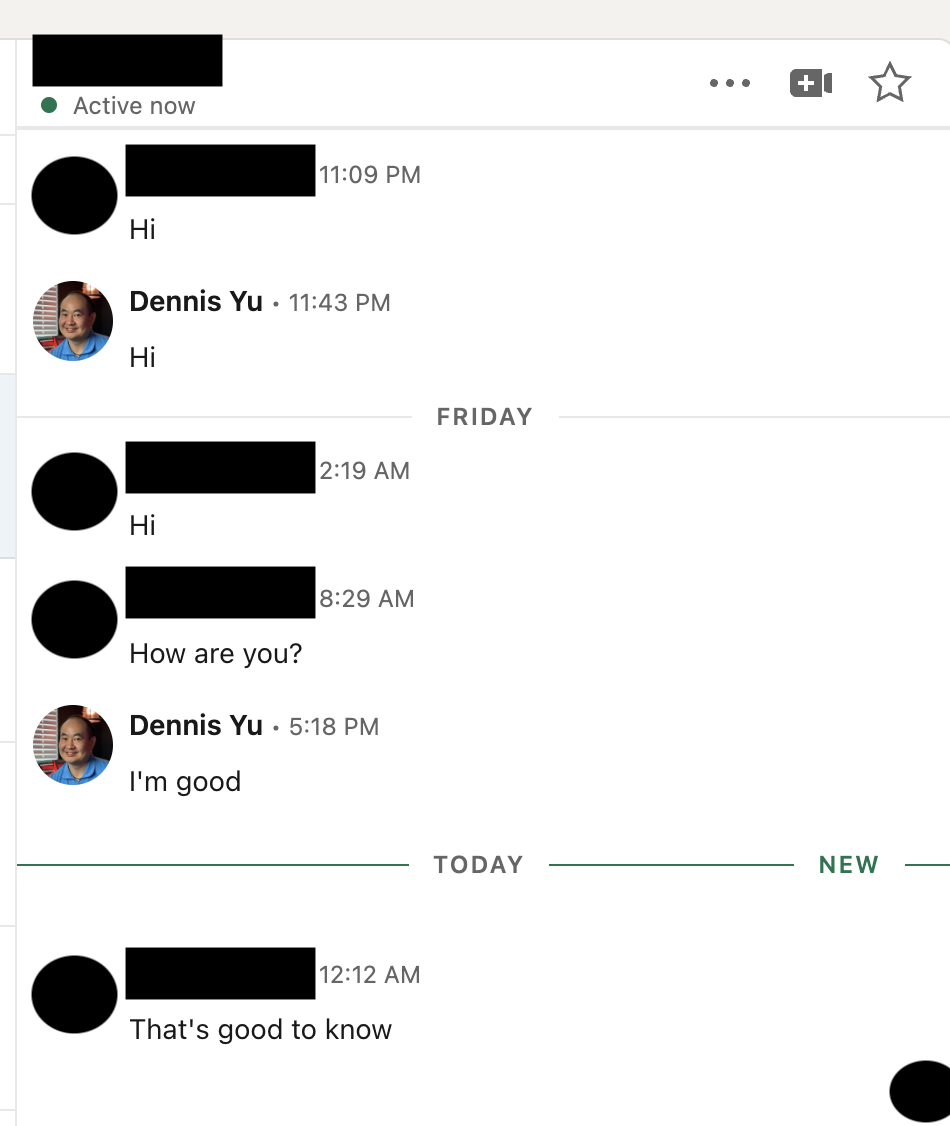
Task: Select the How are you? message
Action: pos(215,654)
